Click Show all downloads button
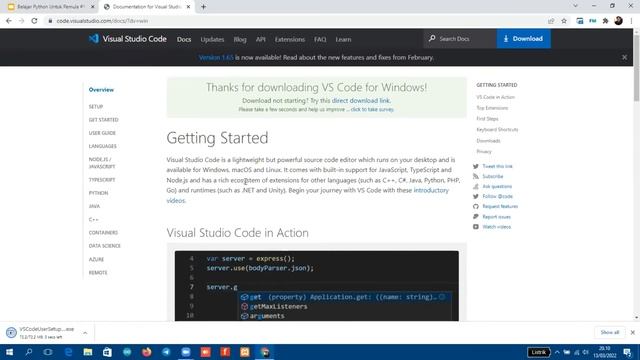Screen dimensions: 640x360 click(x=610, y=332)
